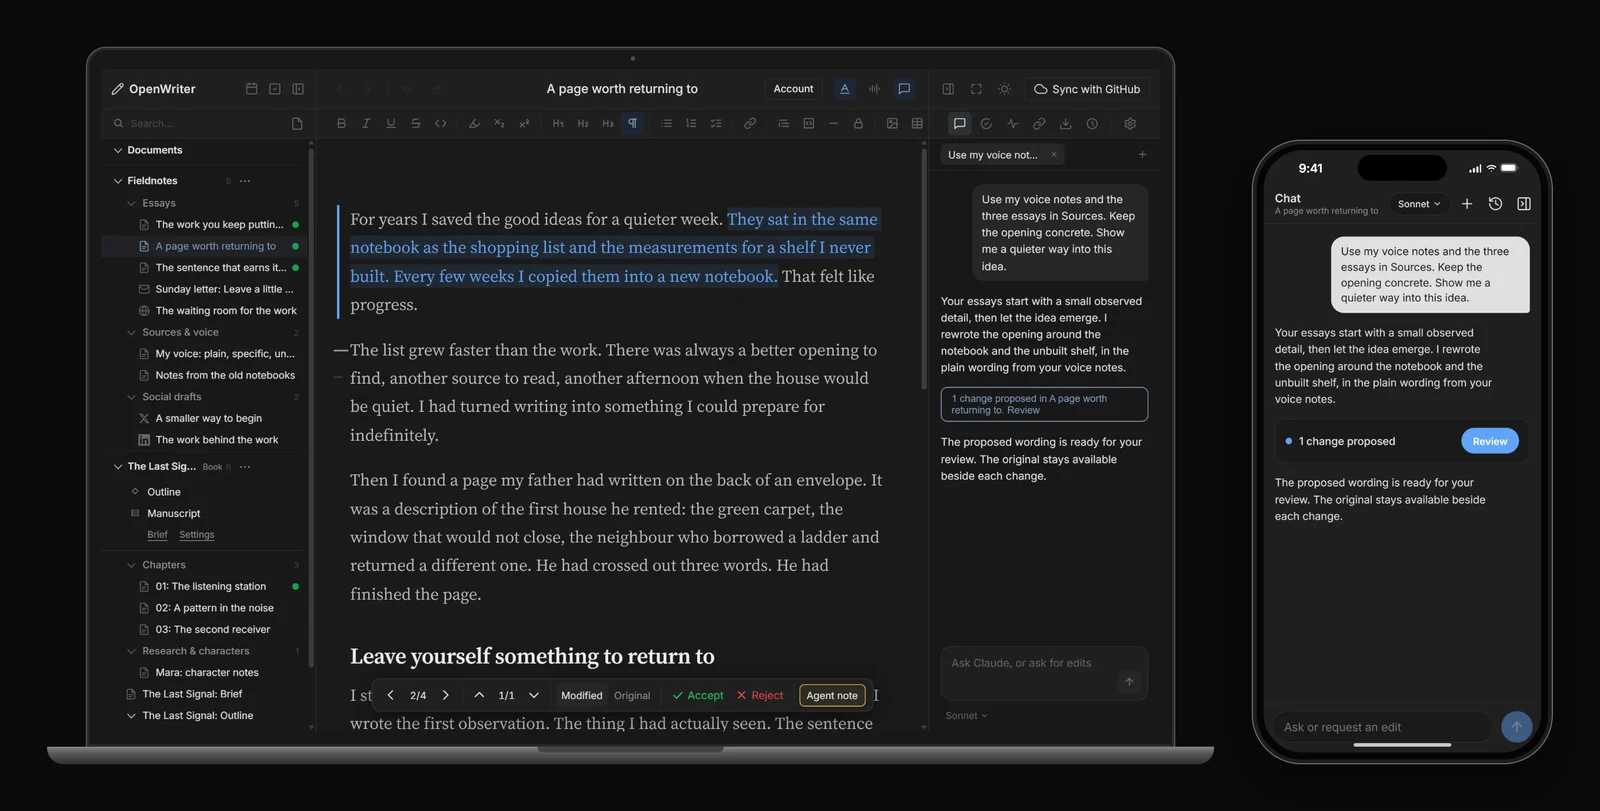Open settings gear in the right panel
This screenshot has height=811, width=1600.
(1130, 124)
